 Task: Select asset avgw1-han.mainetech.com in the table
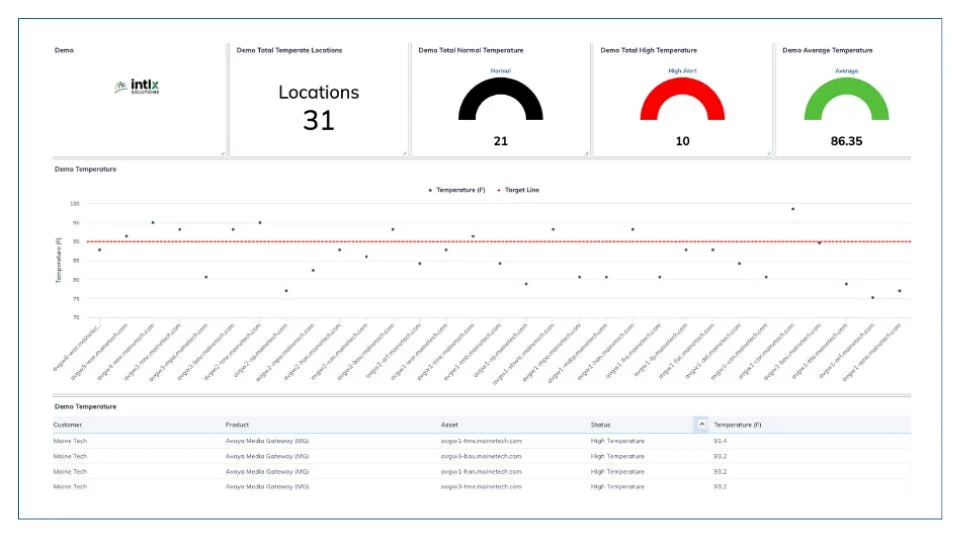481,471
